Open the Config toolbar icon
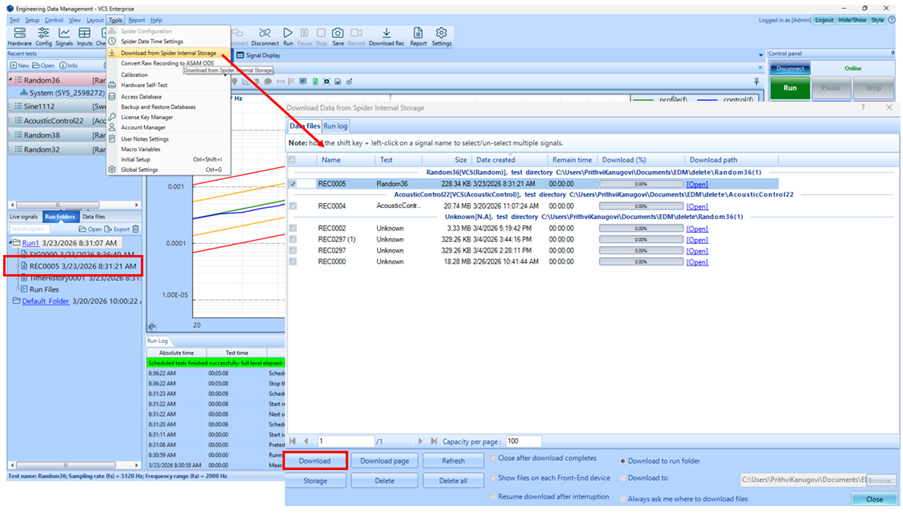This screenshot has width=903, height=515. (44, 35)
